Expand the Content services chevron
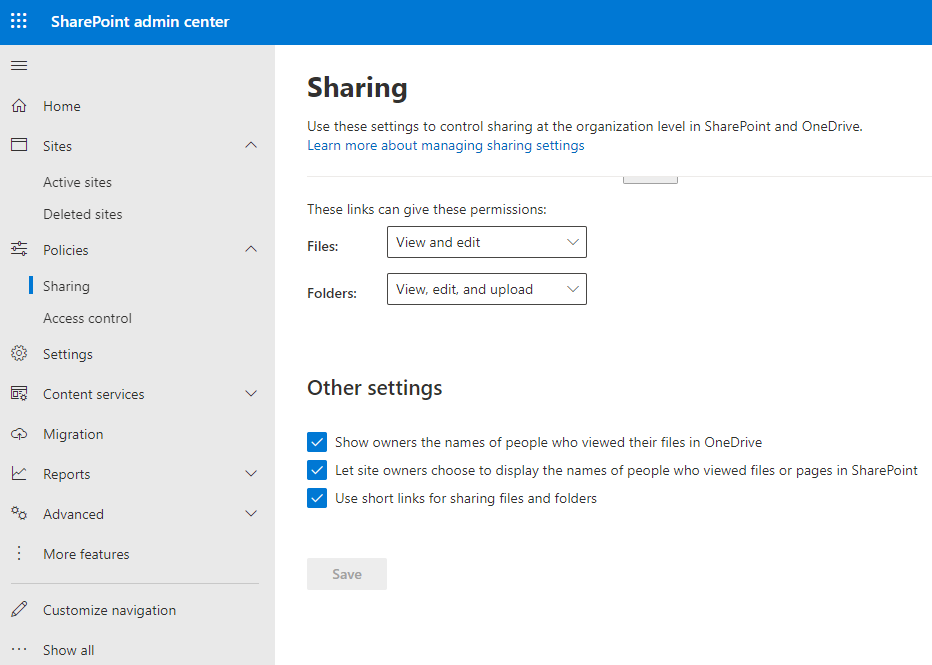Image resolution: width=932 pixels, height=665 pixels. pos(251,393)
